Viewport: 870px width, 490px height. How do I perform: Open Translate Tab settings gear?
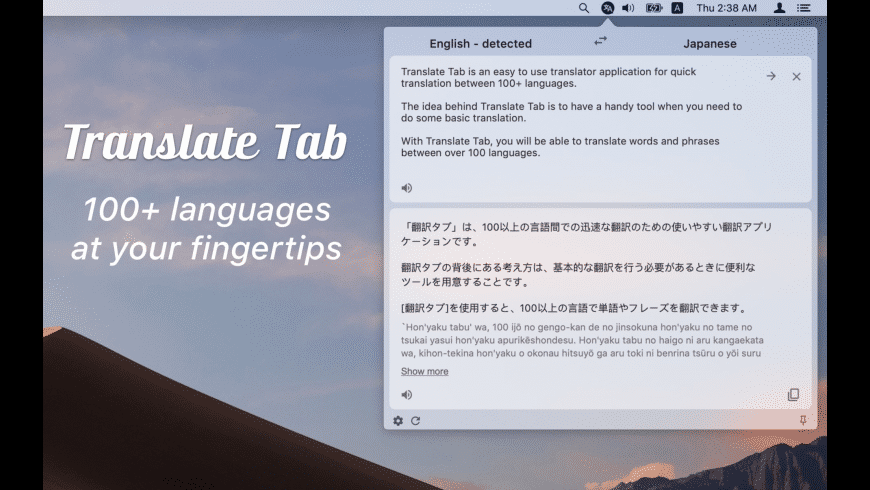pyautogui.click(x=398, y=421)
